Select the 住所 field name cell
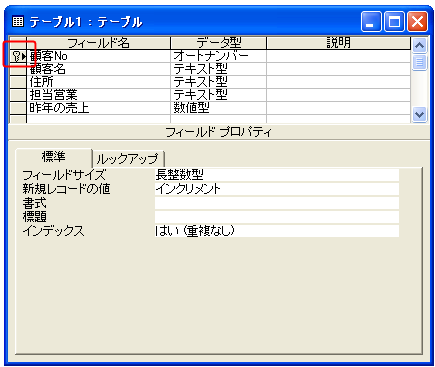This screenshot has width=435, height=367. tap(99, 82)
